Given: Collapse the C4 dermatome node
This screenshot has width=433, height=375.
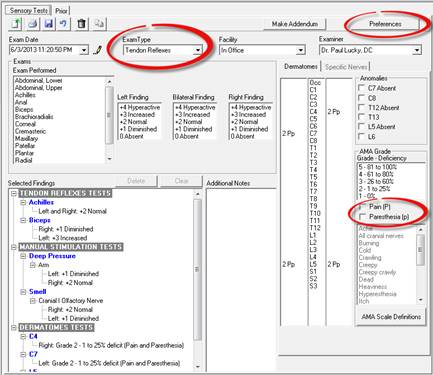Looking at the screenshot, I should click(x=23, y=336).
